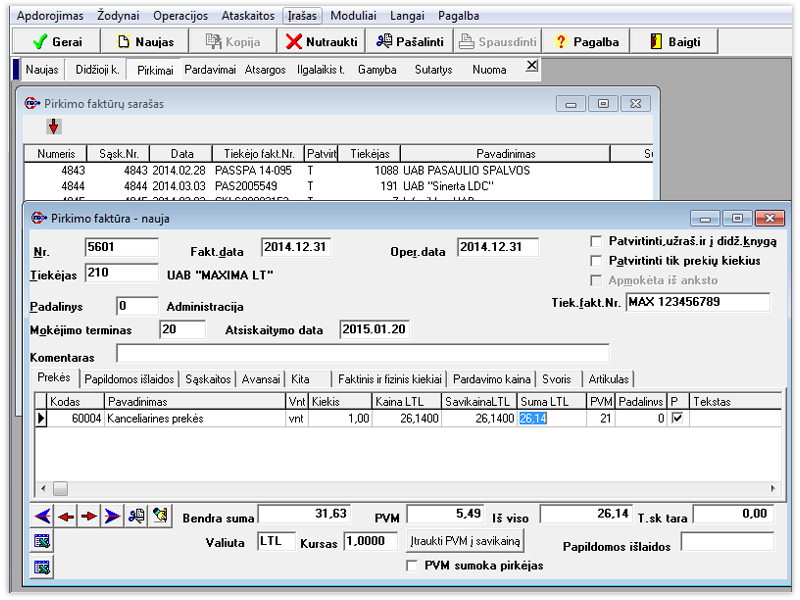Click the empty Komentaras field
Image resolution: width=800 pixels, height=600 pixels.
363,353
